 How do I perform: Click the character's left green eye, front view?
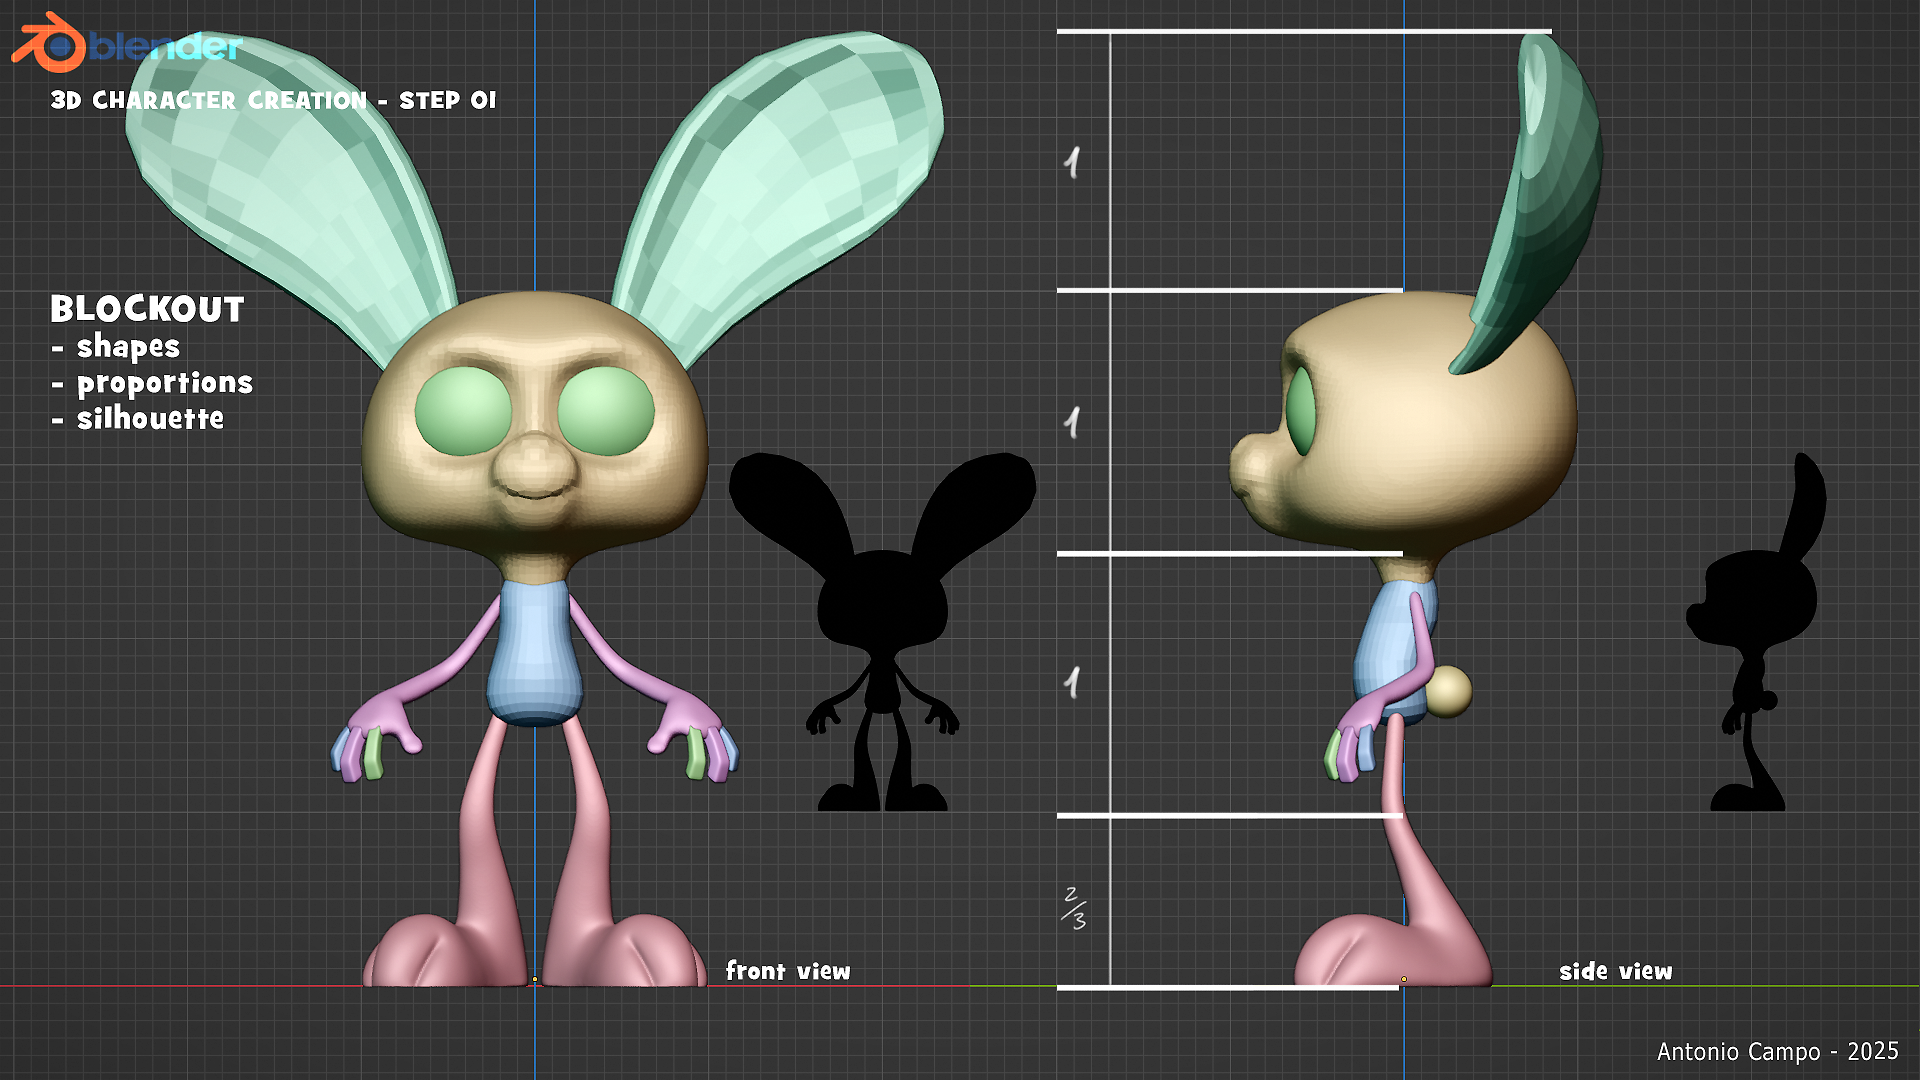click(x=463, y=411)
